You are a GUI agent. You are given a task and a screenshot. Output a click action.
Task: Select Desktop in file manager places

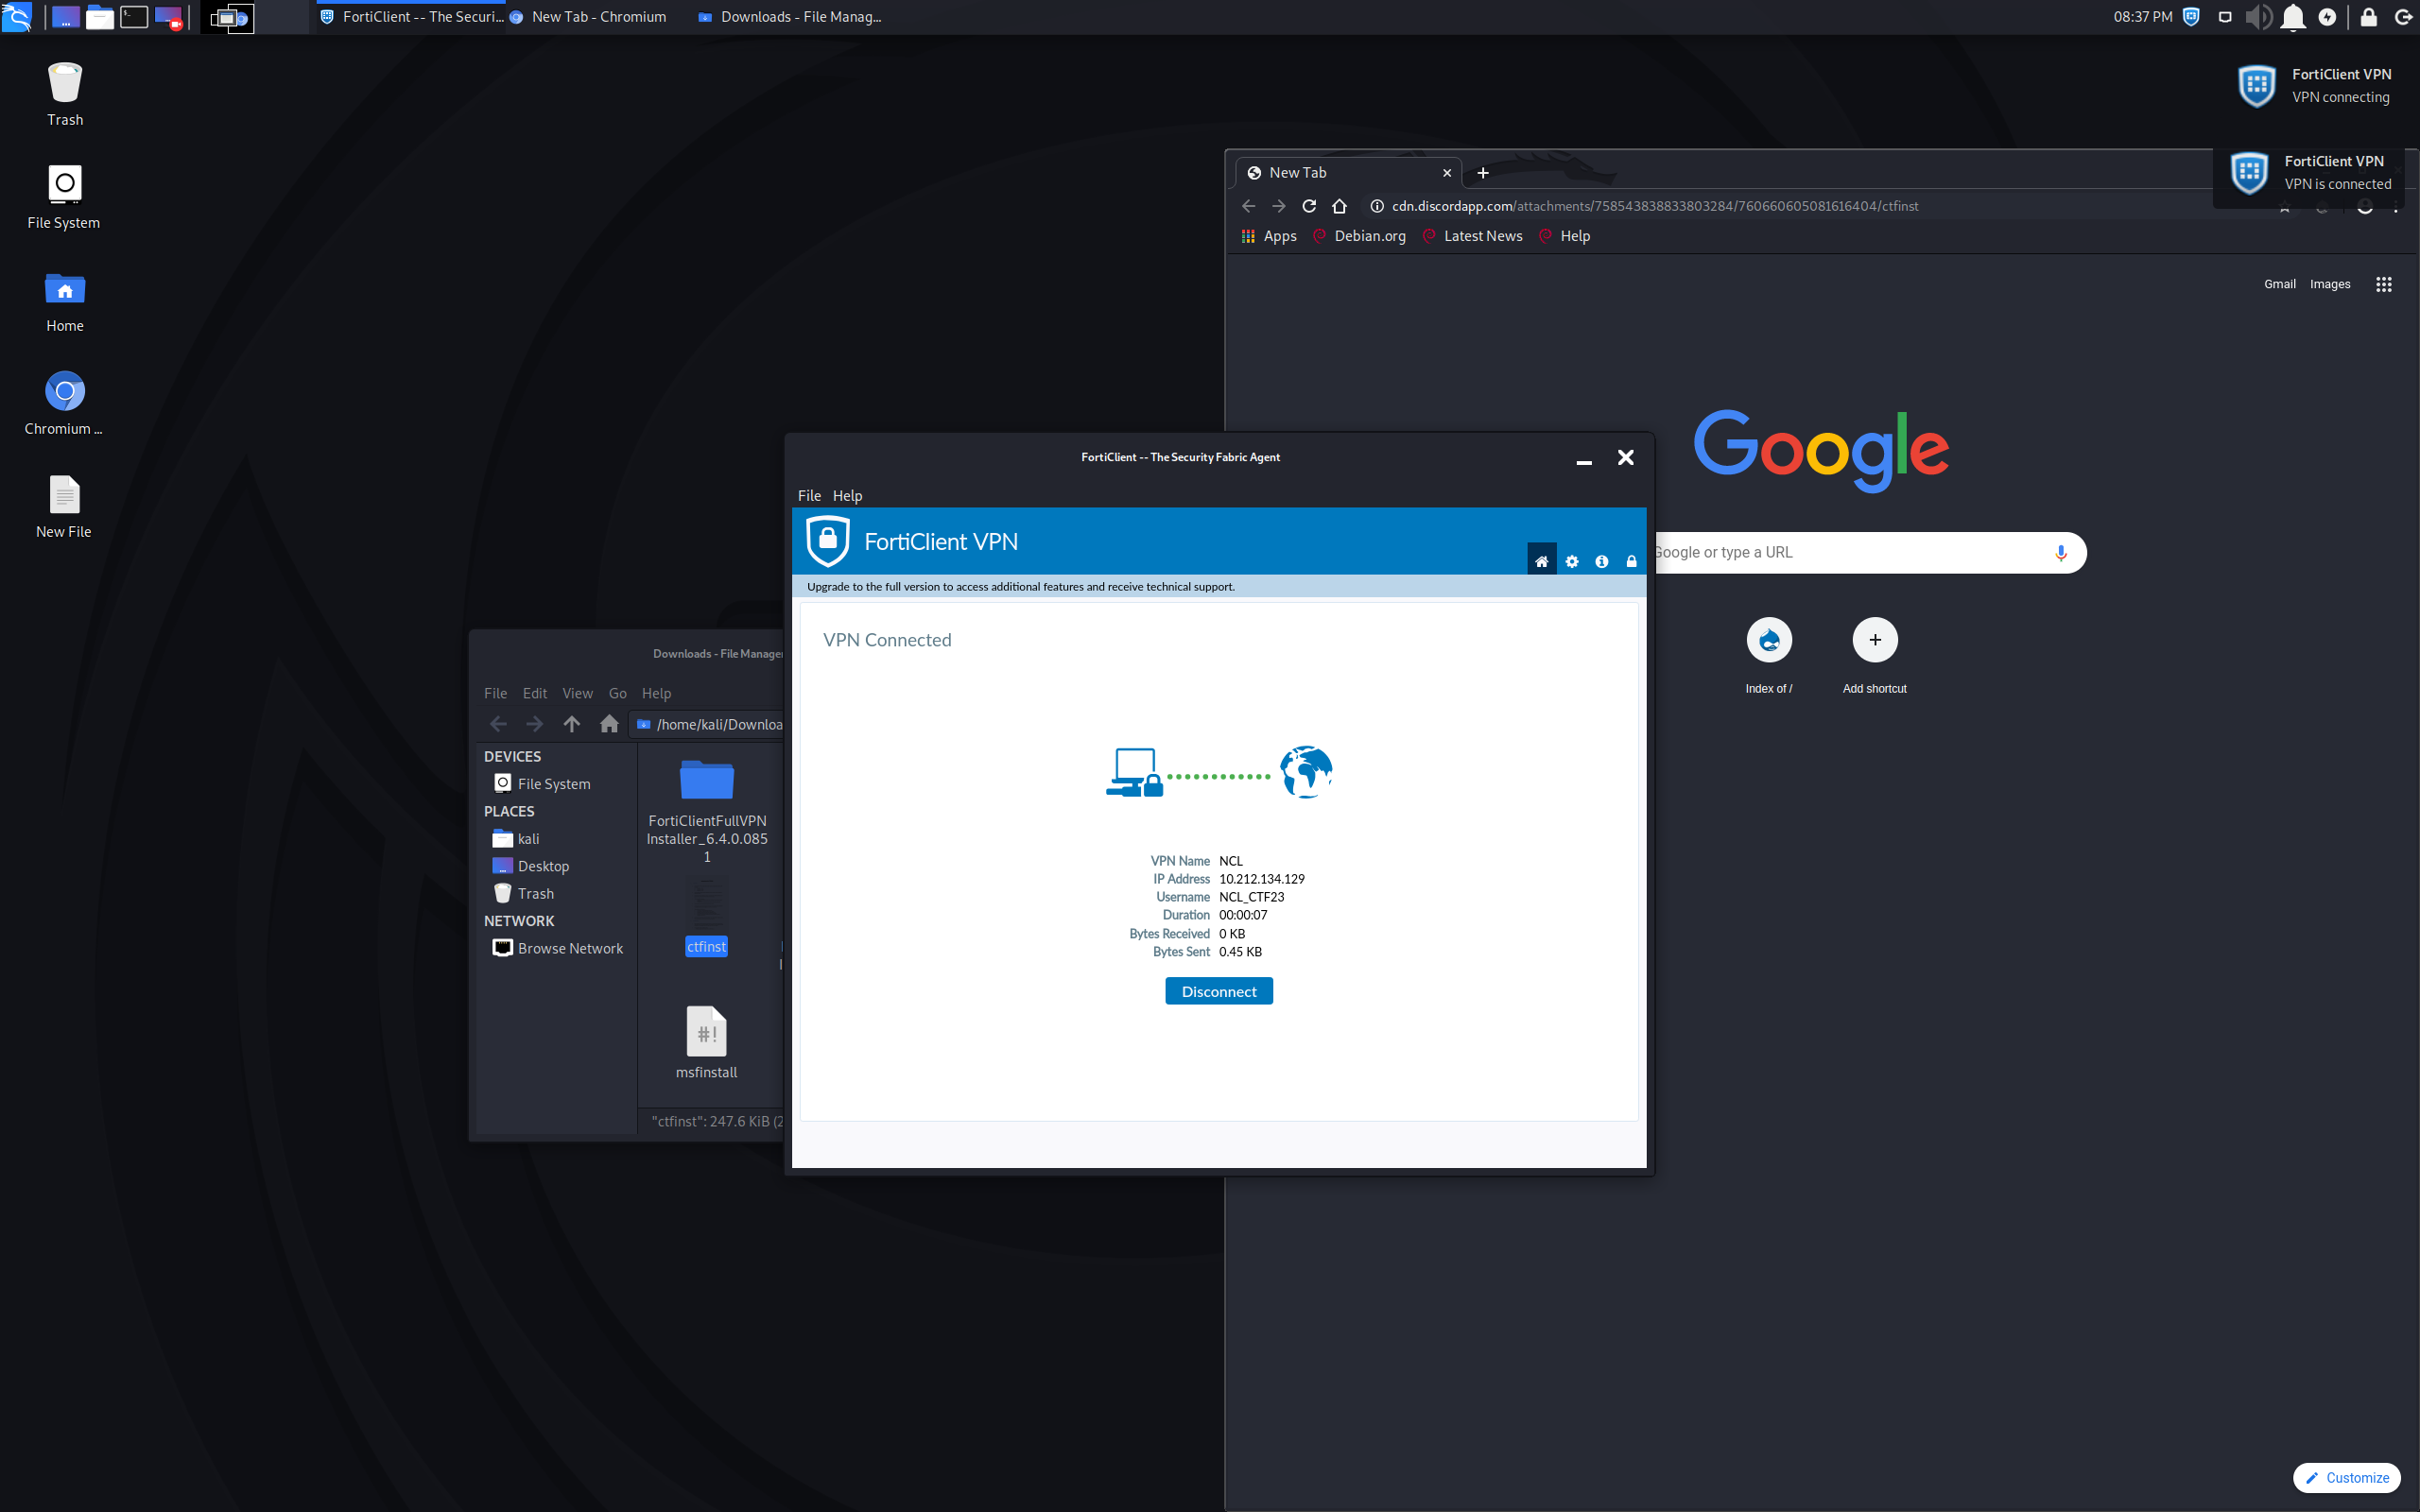click(x=543, y=866)
